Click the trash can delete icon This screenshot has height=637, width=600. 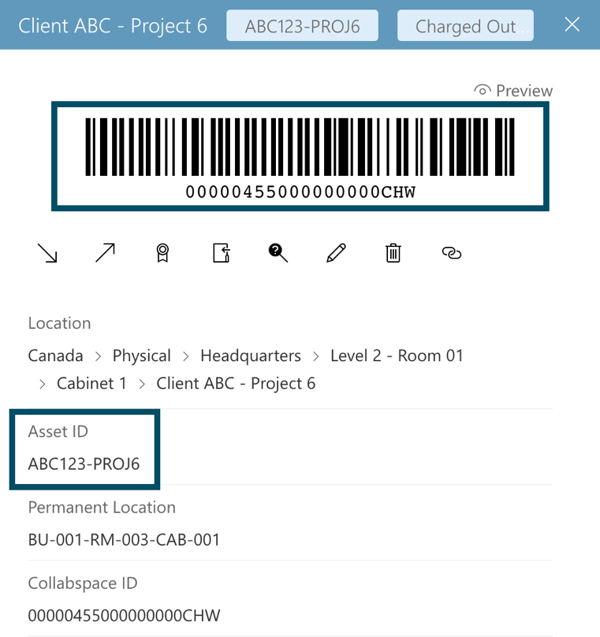[393, 253]
